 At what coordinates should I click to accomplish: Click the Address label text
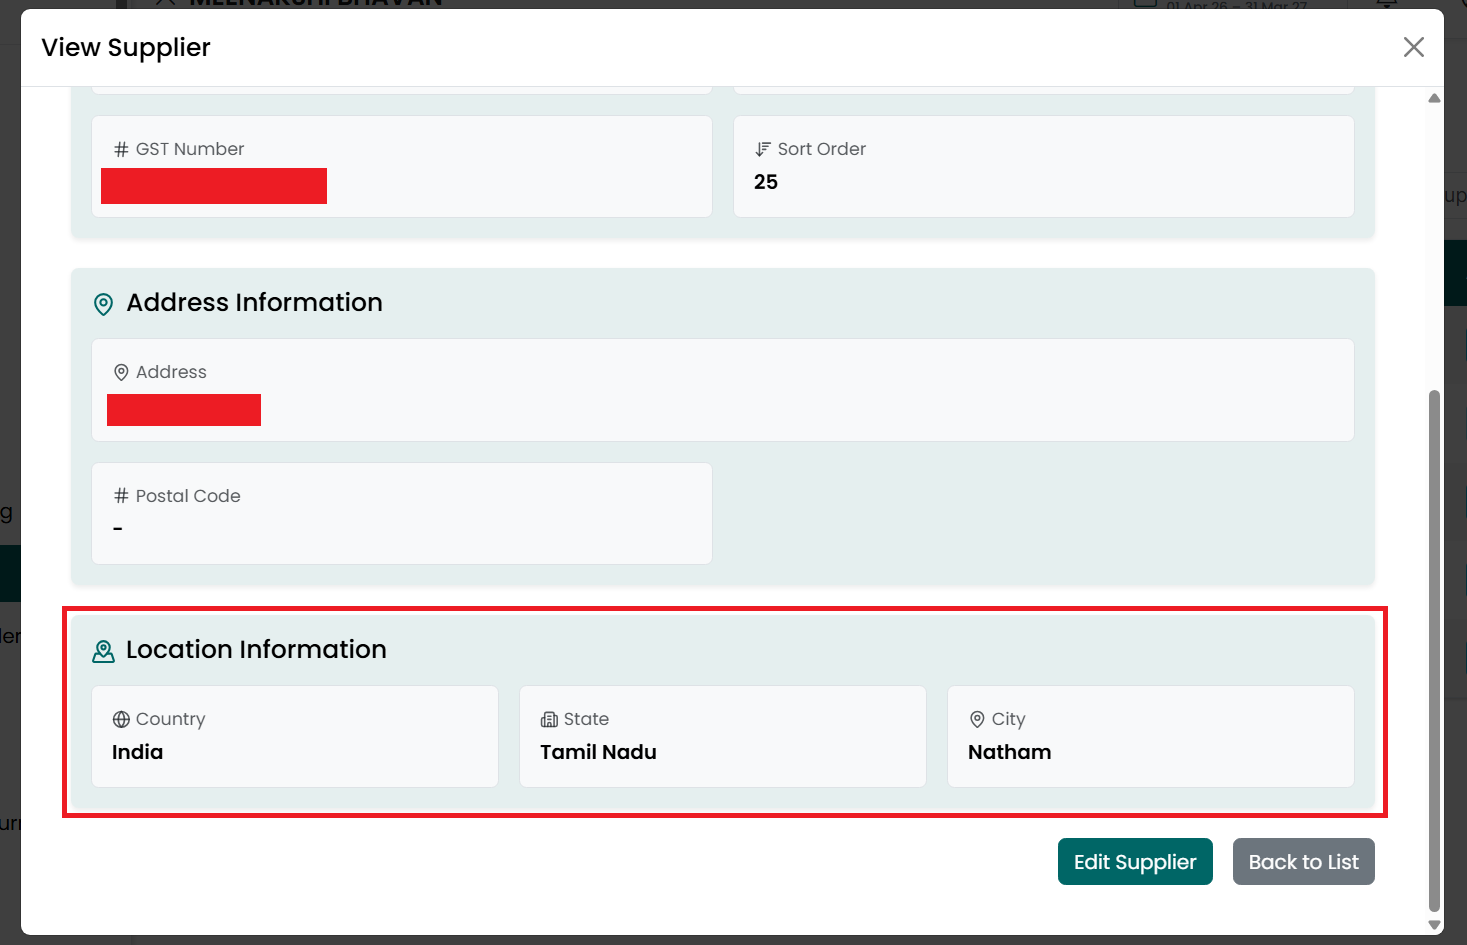pos(171,372)
